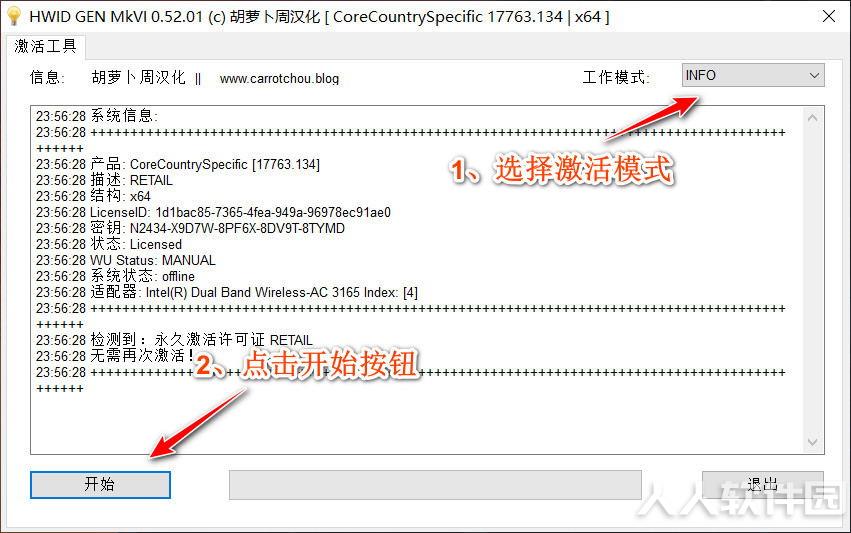The width and height of the screenshot is (851, 533).
Task: Click the WU Status MANUAL line
Action: pyautogui.click(x=126, y=260)
